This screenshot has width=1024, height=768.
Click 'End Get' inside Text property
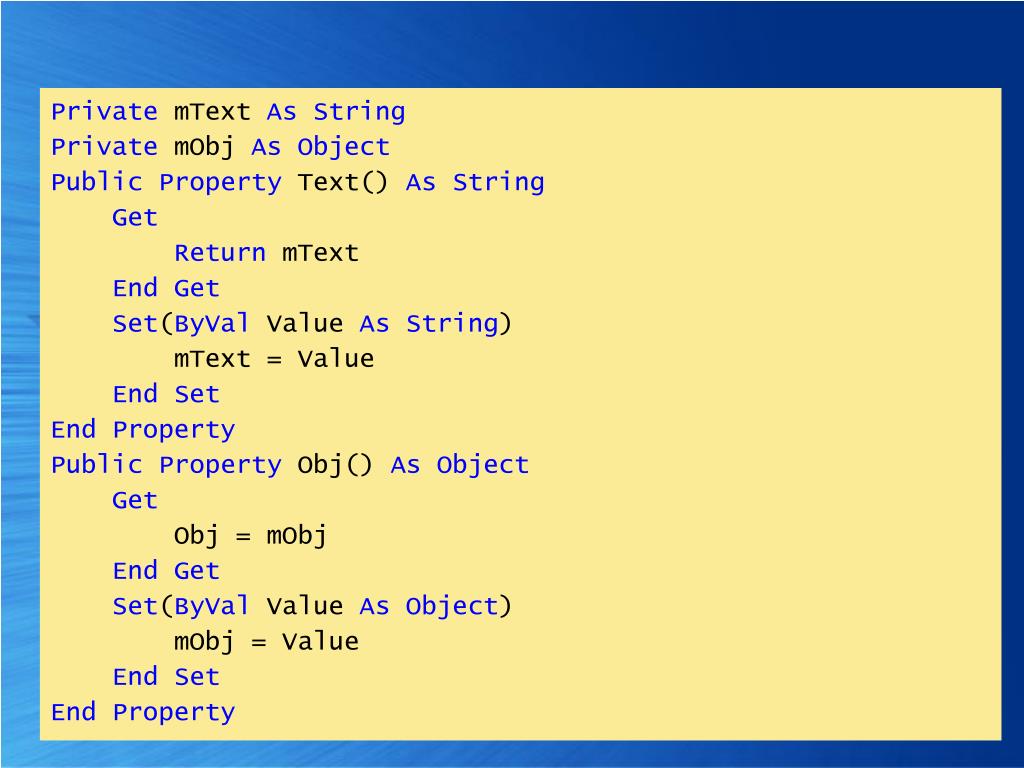[x=166, y=288]
